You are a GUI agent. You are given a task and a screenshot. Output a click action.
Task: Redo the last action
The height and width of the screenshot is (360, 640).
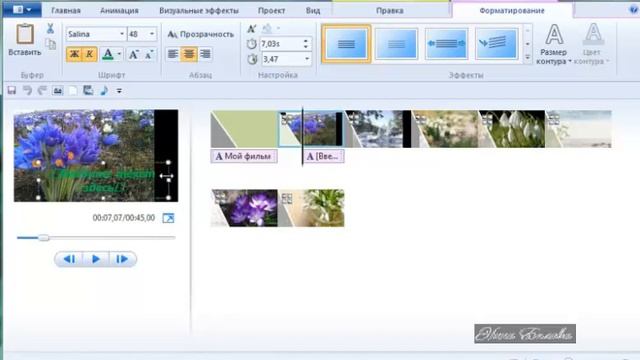coord(42,91)
